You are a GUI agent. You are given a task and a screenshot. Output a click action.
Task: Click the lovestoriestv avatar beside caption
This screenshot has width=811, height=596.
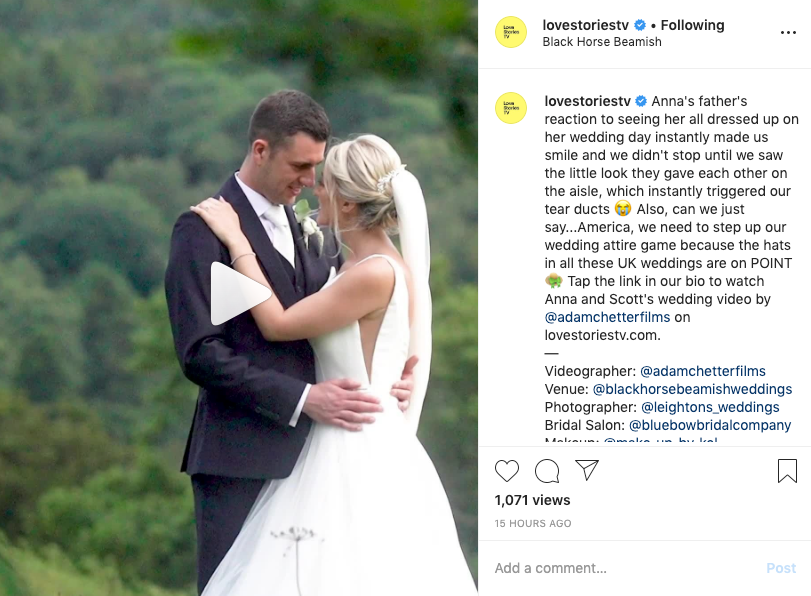click(x=511, y=108)
